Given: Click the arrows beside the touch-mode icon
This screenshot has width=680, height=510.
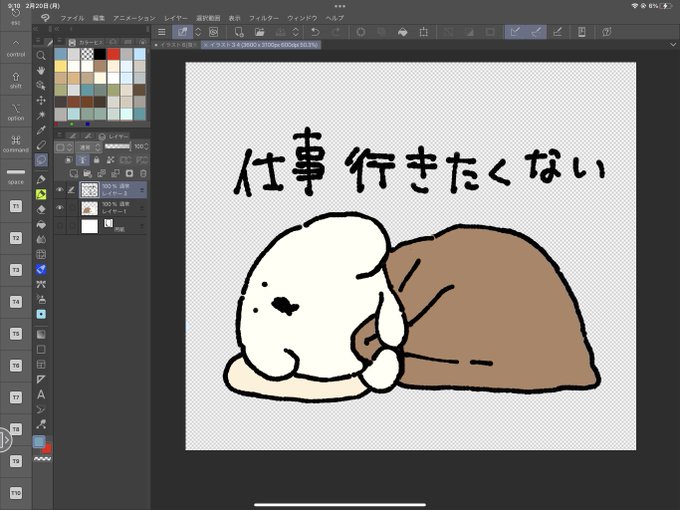Looking at the screenshot, I should tap(198, 32).
